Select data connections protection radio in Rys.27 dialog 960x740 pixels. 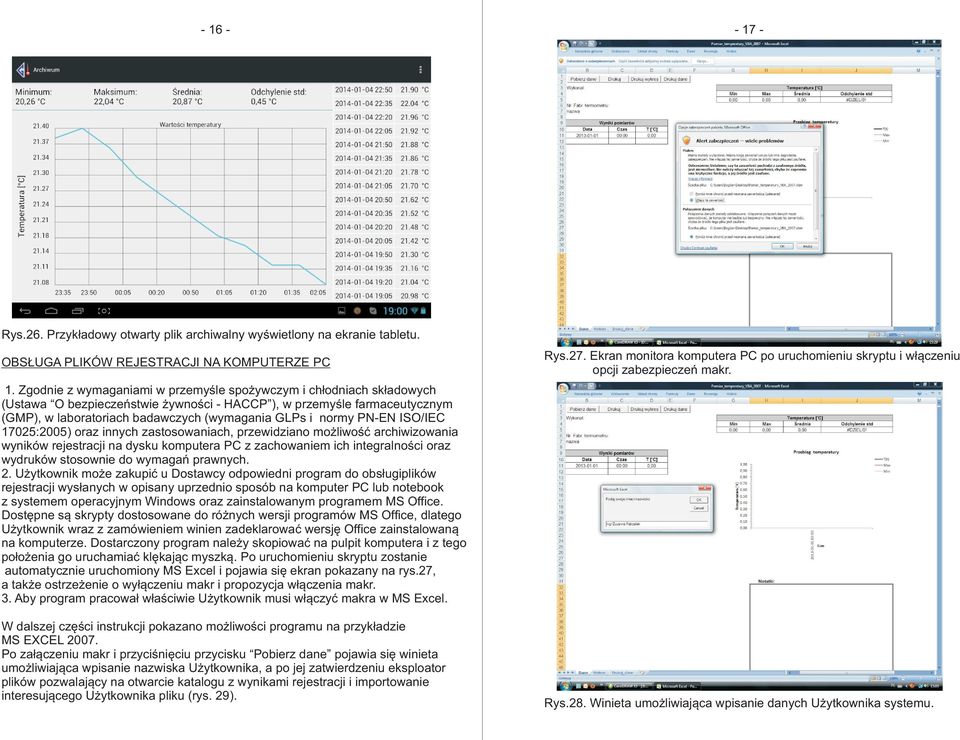pyautogui.click(x=691, y=237)
